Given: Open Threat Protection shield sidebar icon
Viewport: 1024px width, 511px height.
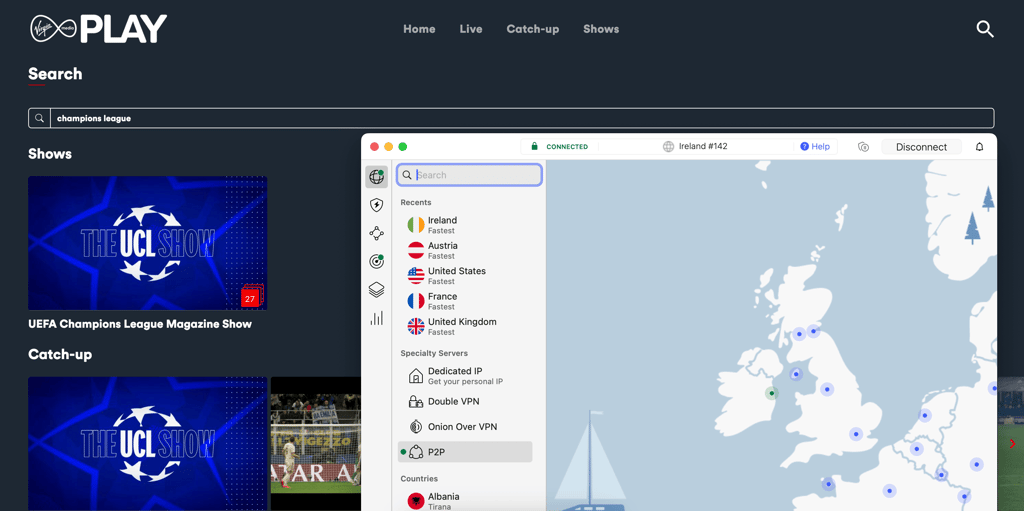Looking at the screenshot, I should coord(376,206).
